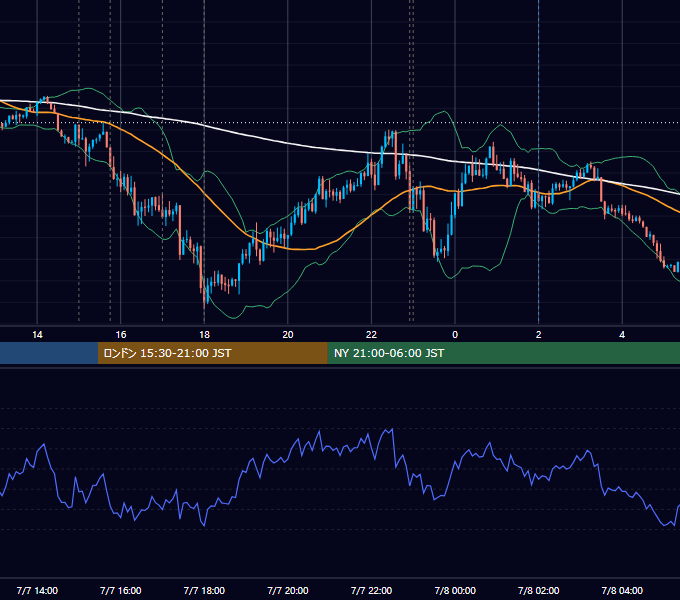Click the blue dashed vertical line at 2
This screenshot has width=680, height=600.
[x=539, y=161]
